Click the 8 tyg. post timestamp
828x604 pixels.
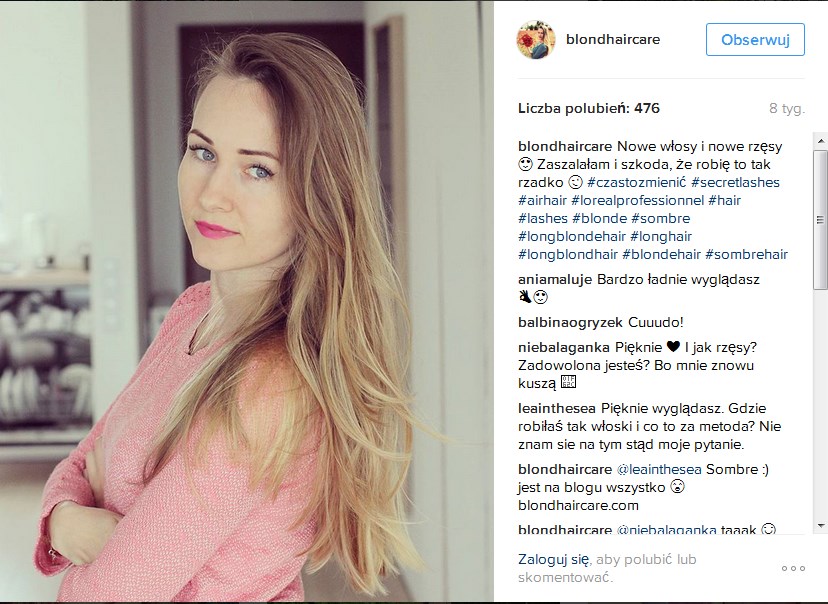click(787, 108)
